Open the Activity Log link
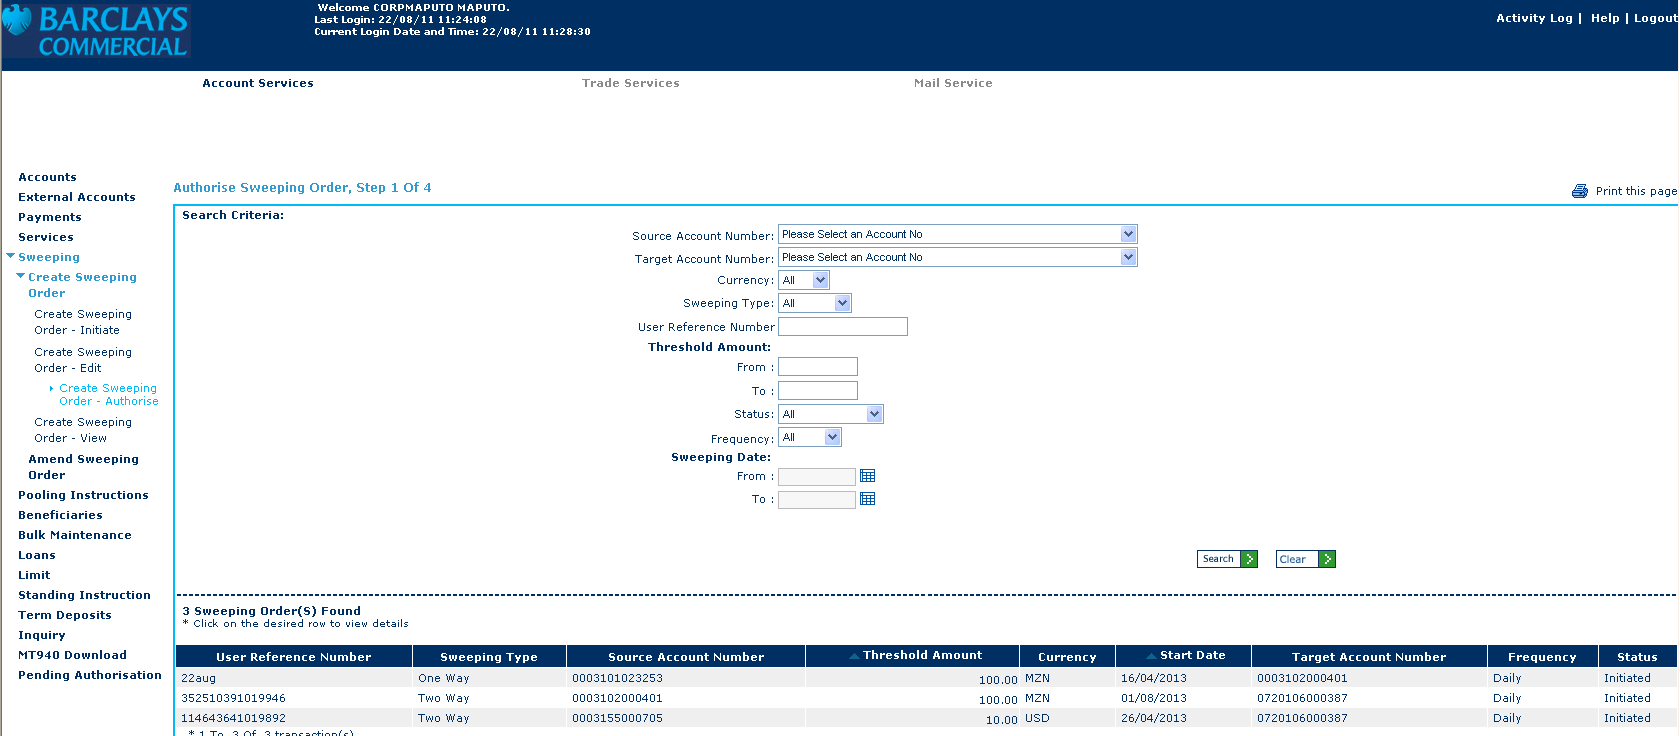1680x736 pixels. [x=1534, y=18]
